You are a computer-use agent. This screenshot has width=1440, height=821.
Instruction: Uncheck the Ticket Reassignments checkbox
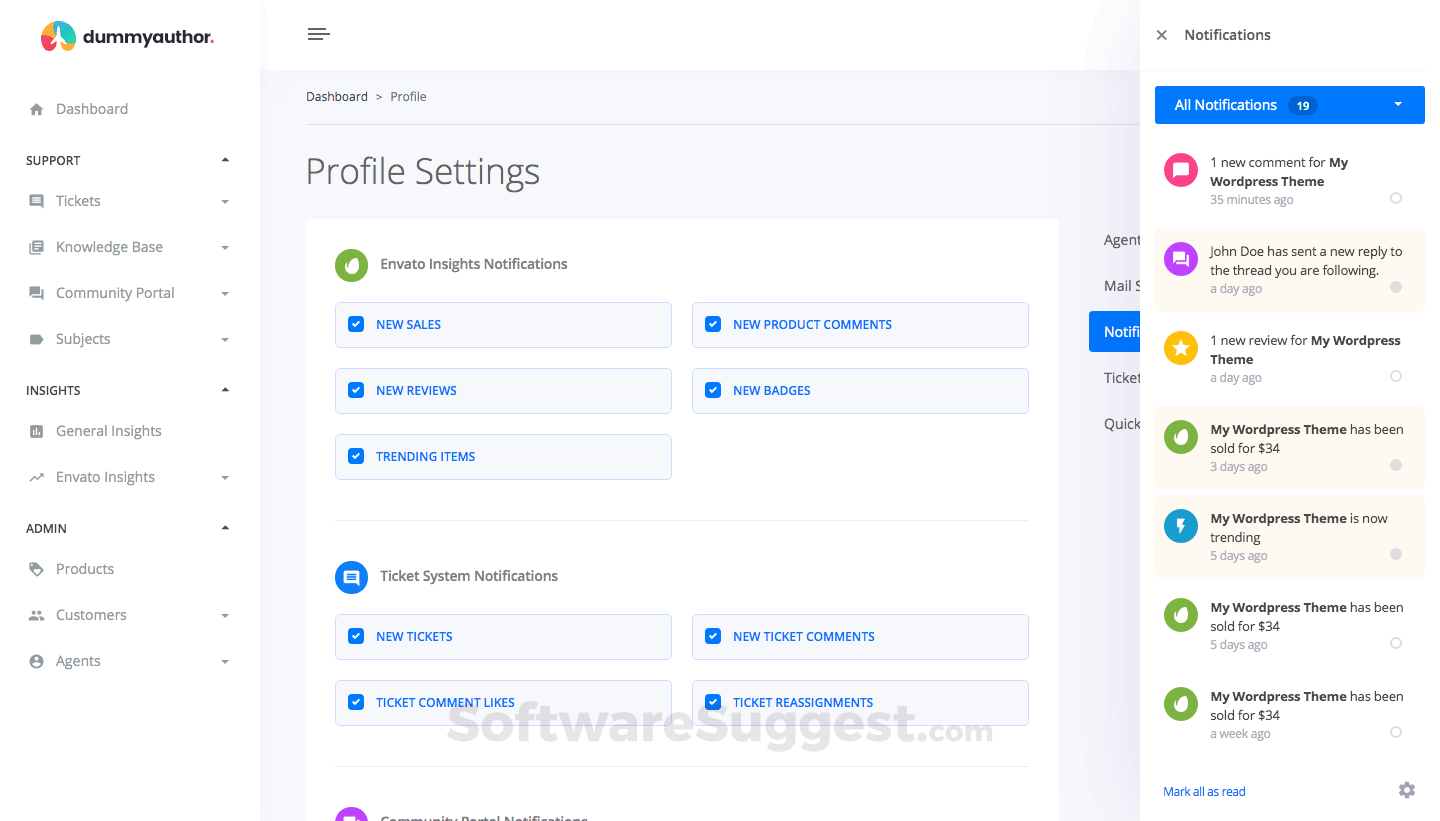(x=713, y=702)
